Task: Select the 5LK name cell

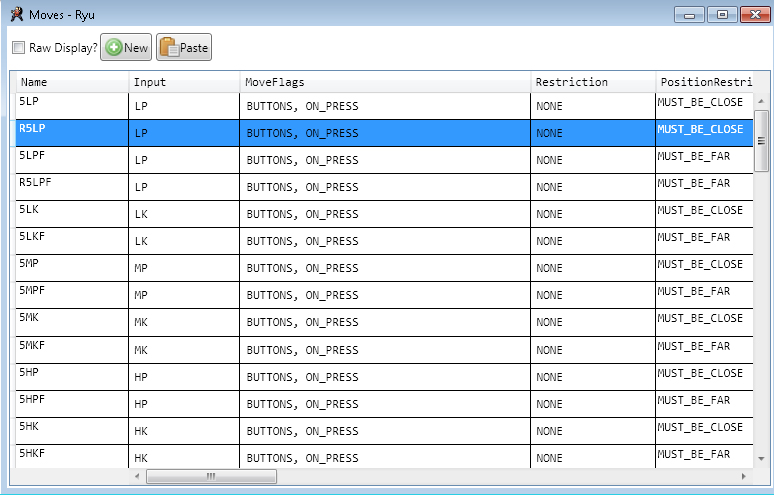Action: point(72,214)
